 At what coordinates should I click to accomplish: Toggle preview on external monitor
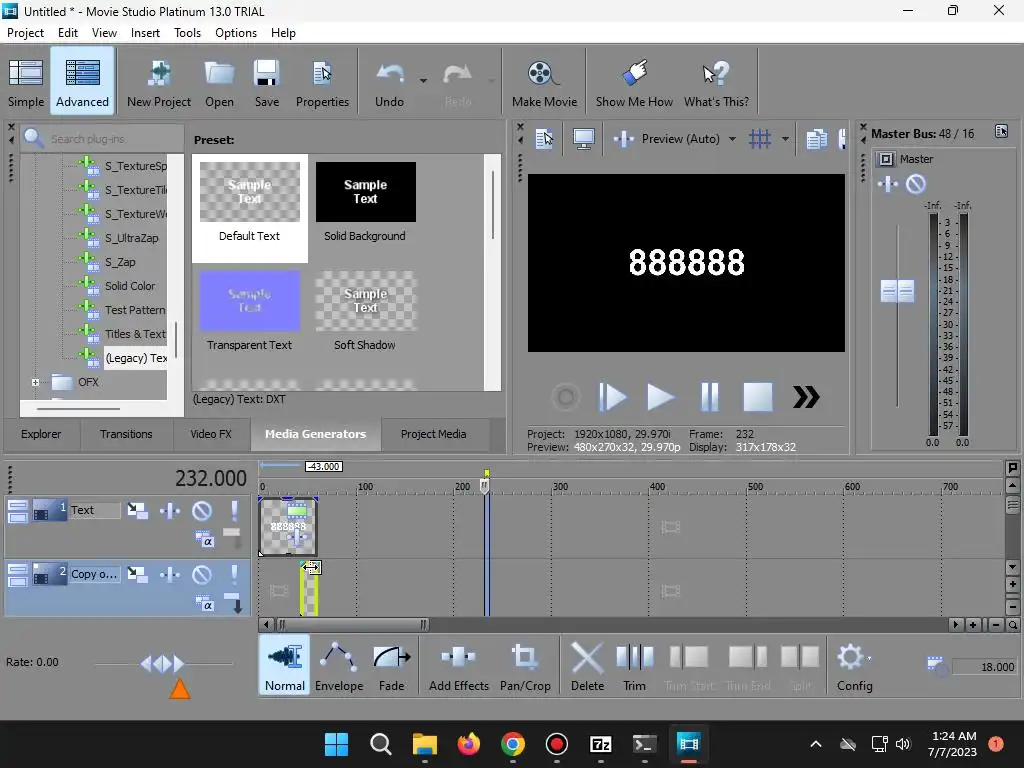point(583,139)
